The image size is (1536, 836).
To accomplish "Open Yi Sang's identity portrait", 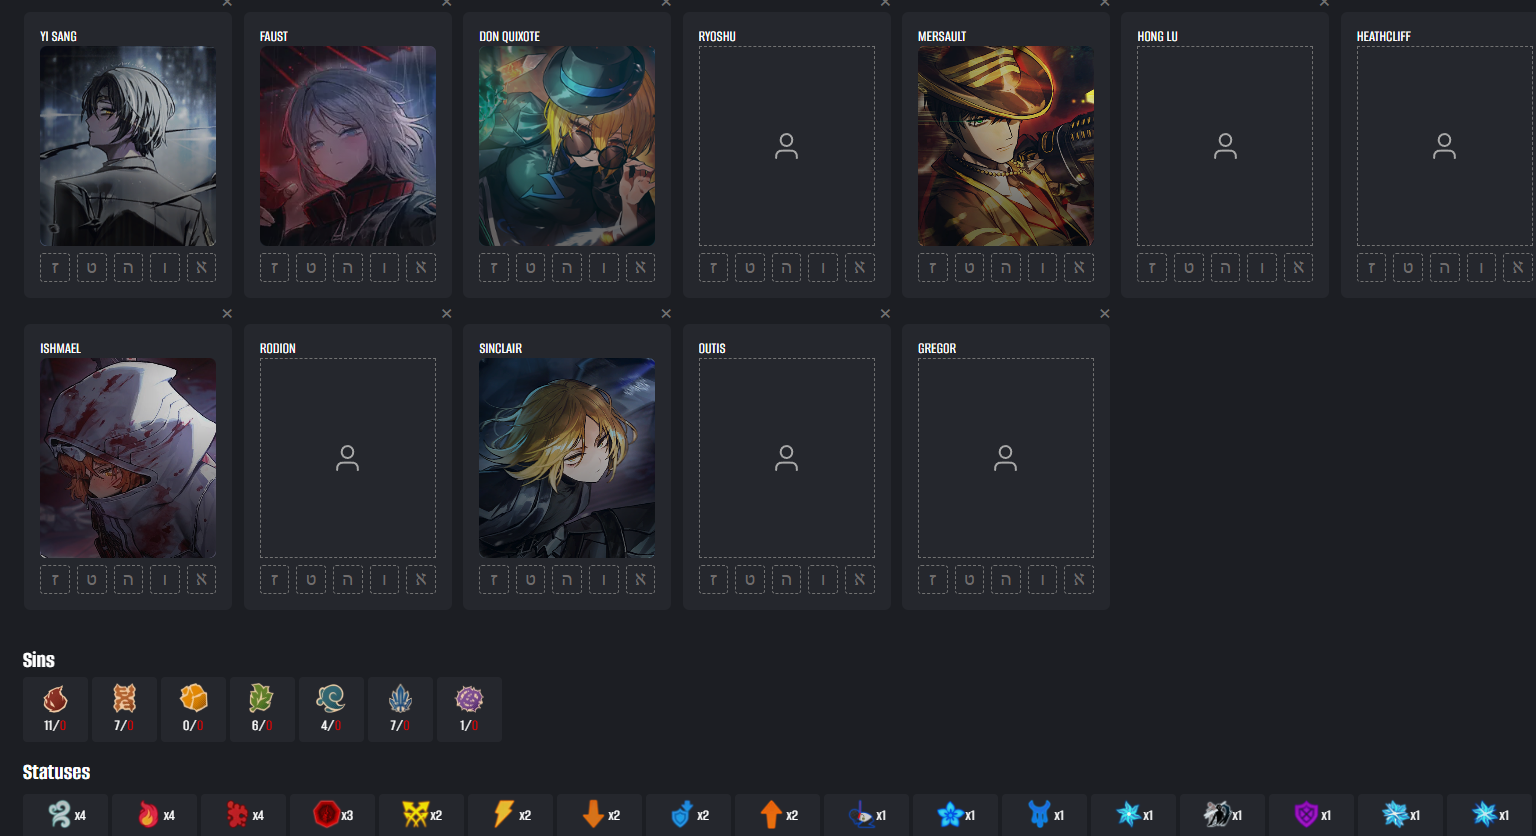I will (128, 146).
